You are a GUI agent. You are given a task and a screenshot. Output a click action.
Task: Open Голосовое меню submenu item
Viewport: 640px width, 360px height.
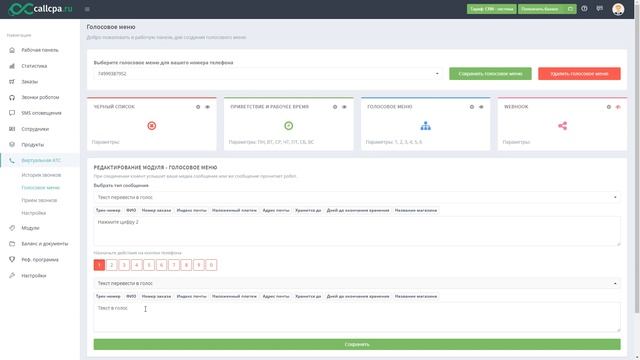(x=40, y=188)
